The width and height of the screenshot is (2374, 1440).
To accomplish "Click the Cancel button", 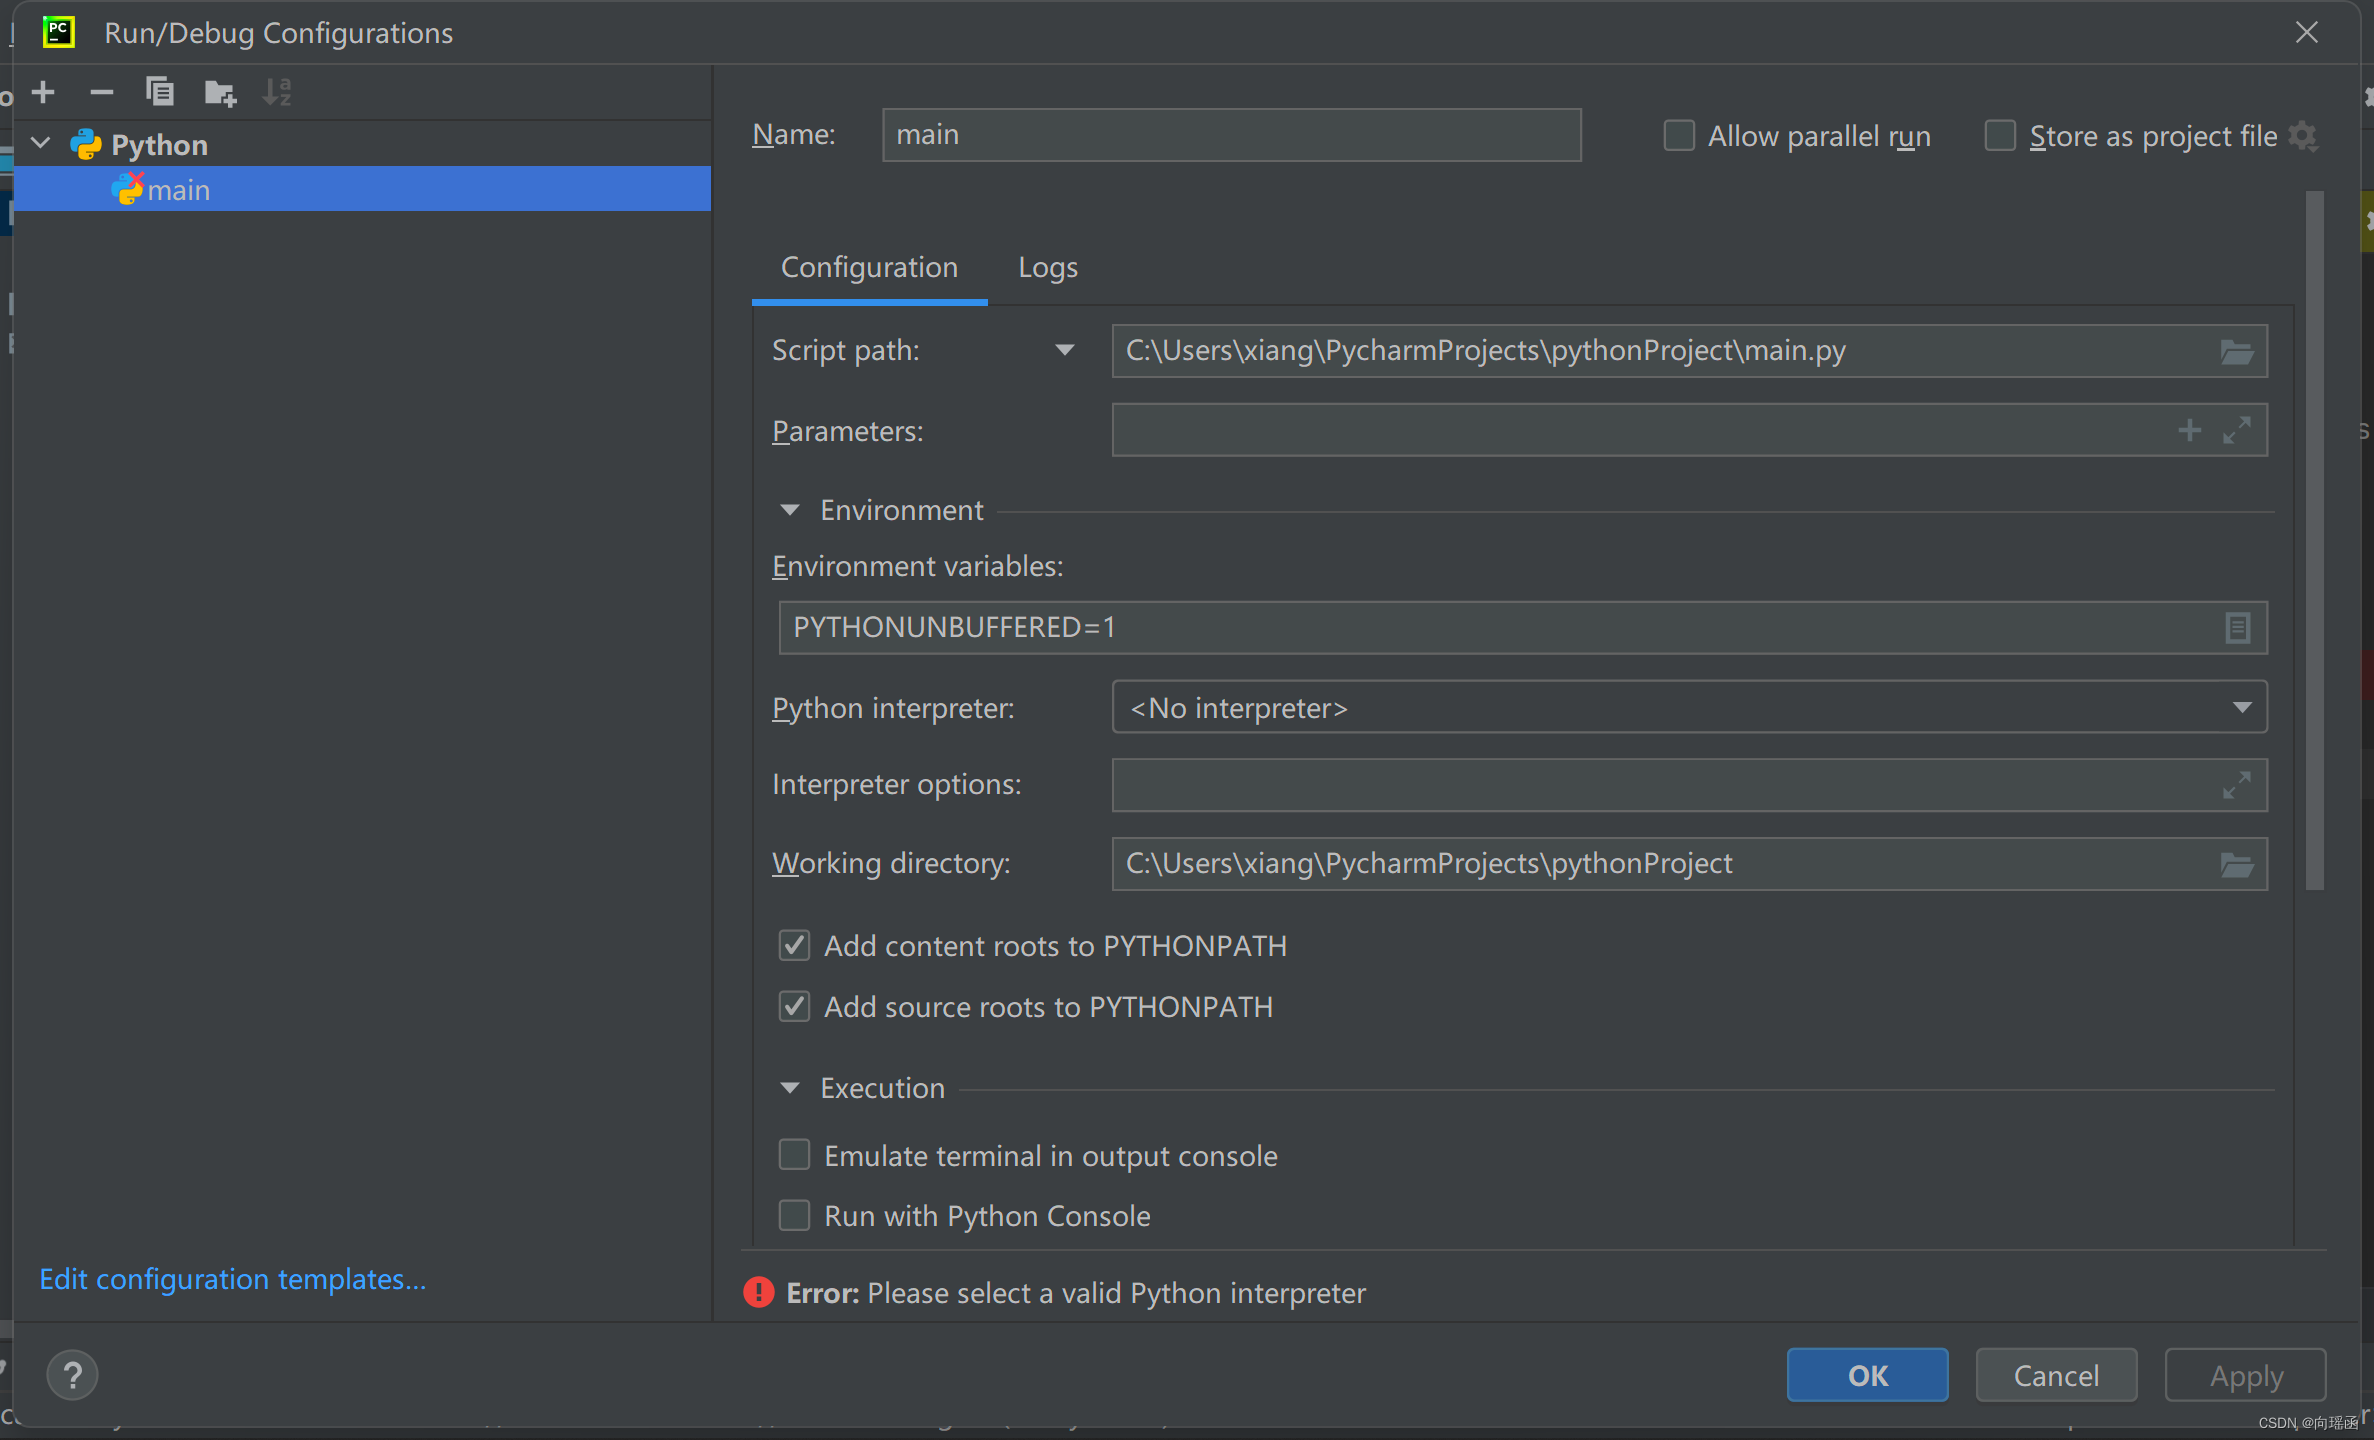I will click(x=2056, y=1375).
